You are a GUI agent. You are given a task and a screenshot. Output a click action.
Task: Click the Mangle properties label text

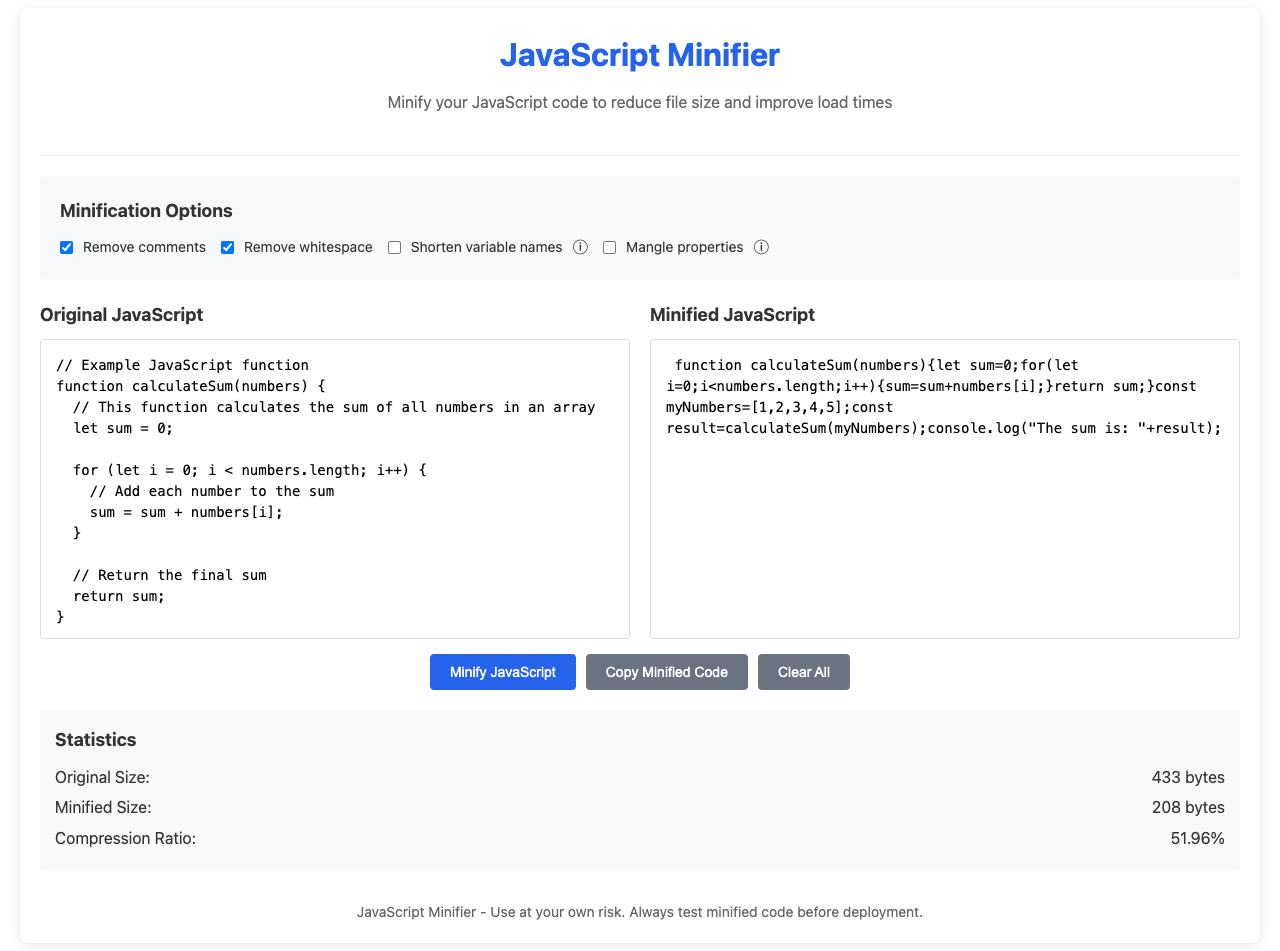684,247
